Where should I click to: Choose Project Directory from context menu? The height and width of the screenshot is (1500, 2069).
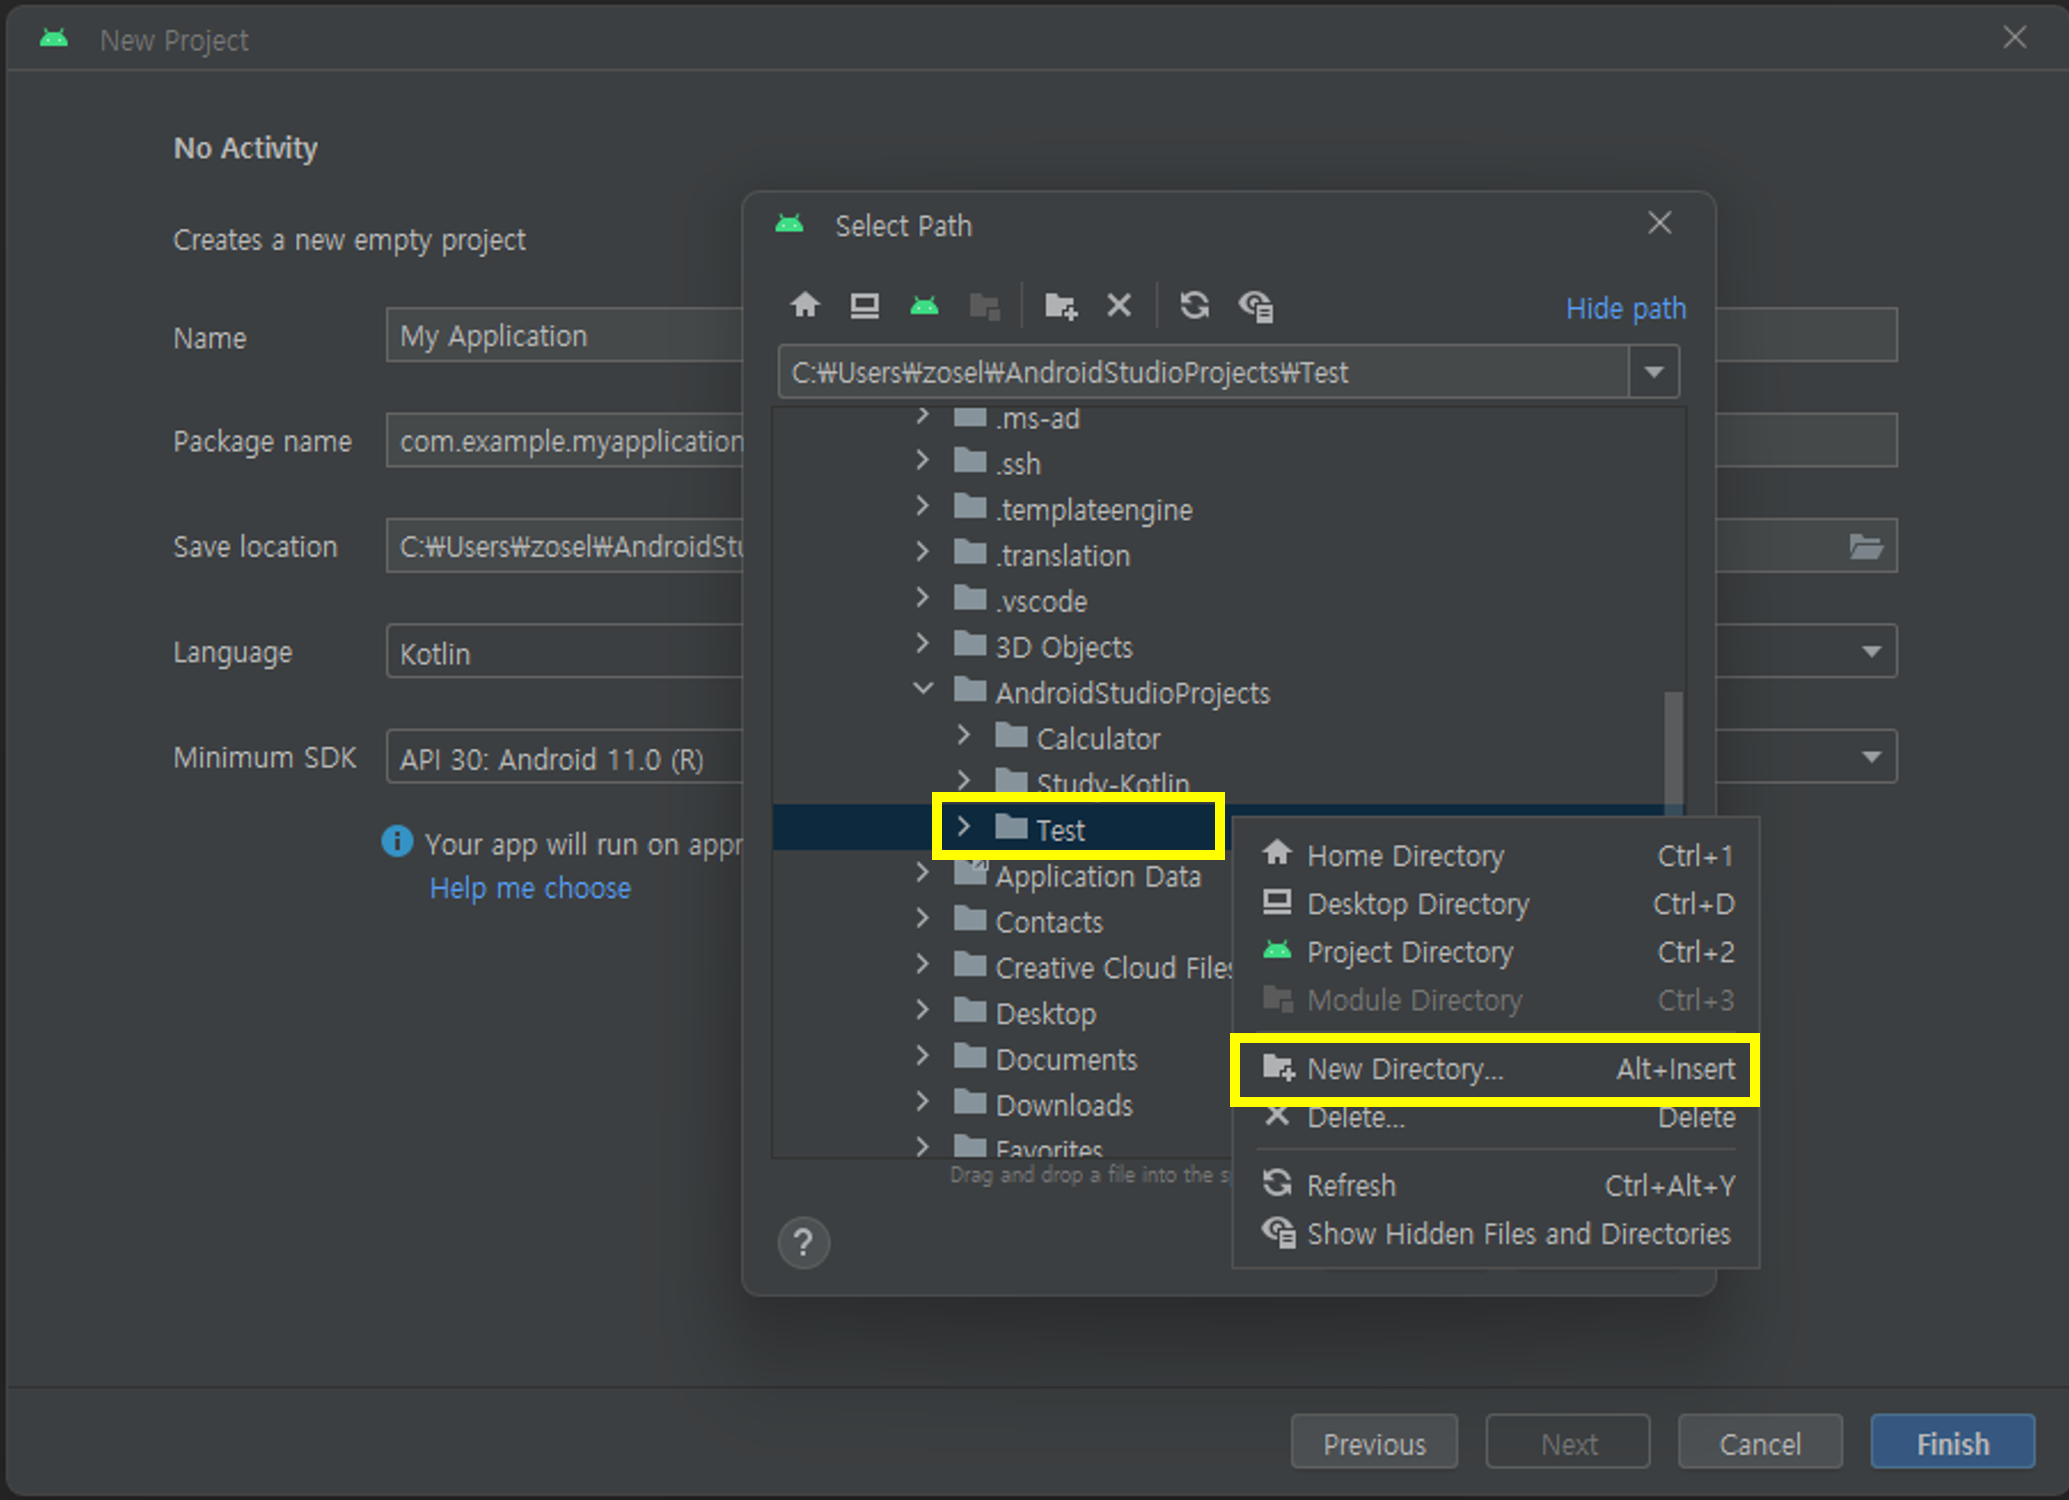tap(1496, 952)
